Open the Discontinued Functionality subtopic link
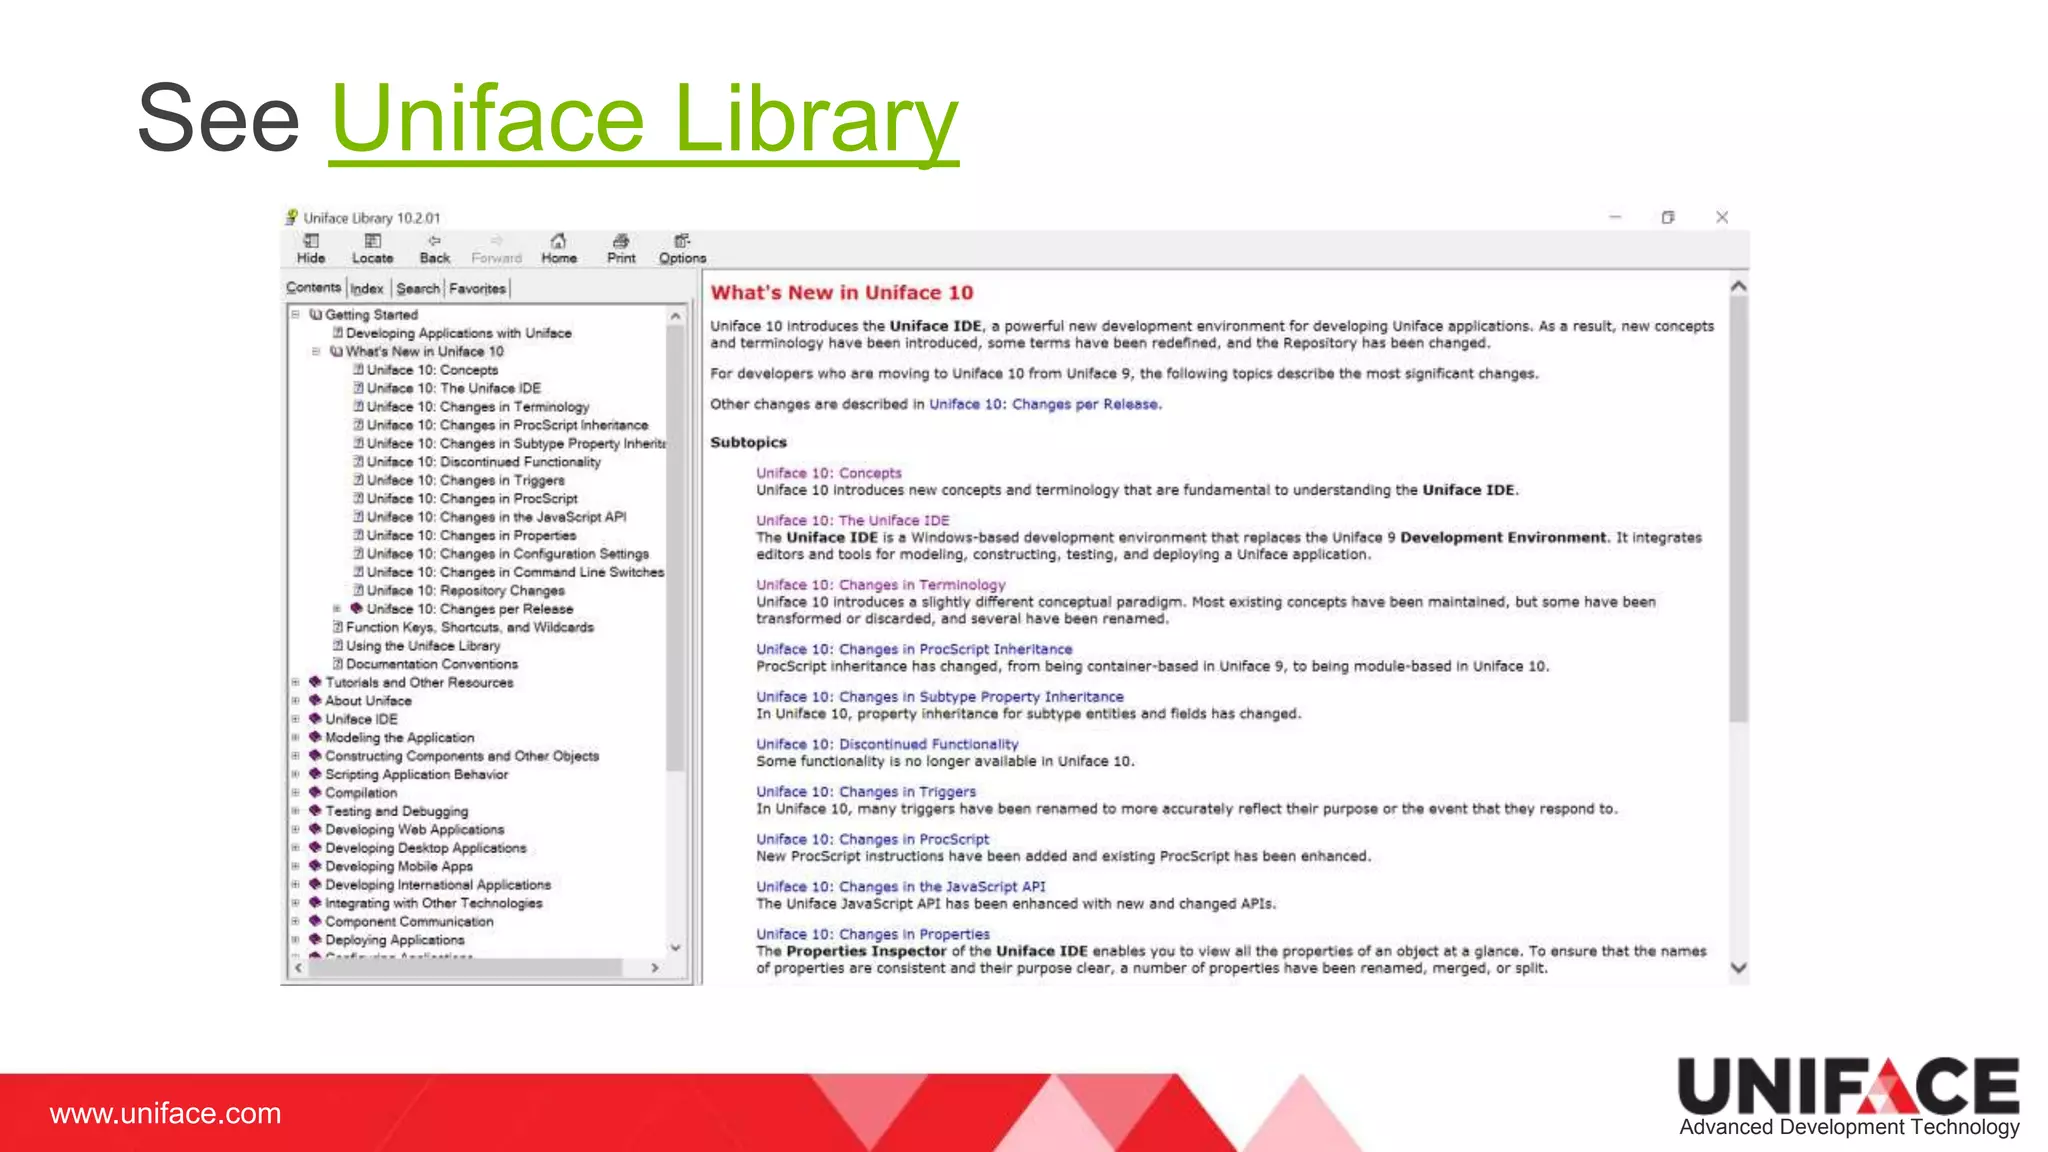2048x1152 pixels. pos(887,744)
